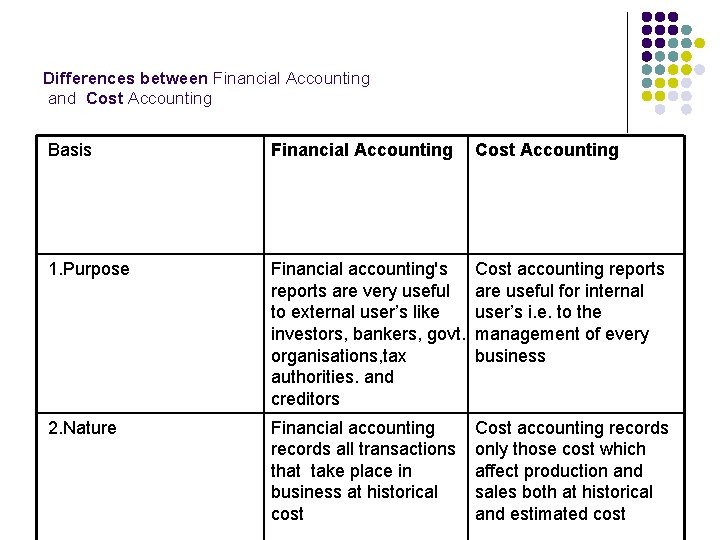Click the bold word "Cost" in the slide title

105,98
